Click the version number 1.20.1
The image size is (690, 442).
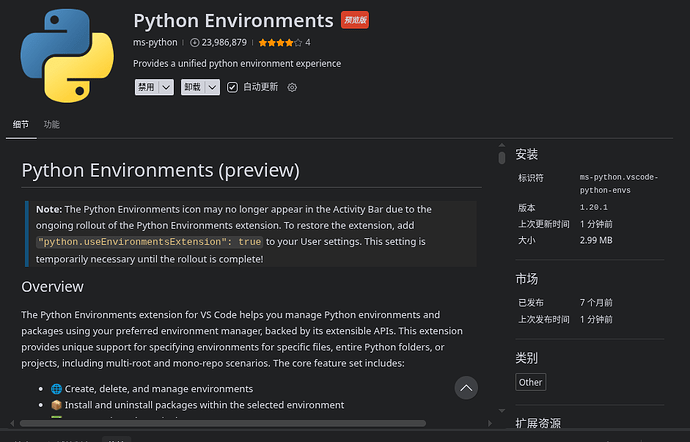(x=594, y=207)
